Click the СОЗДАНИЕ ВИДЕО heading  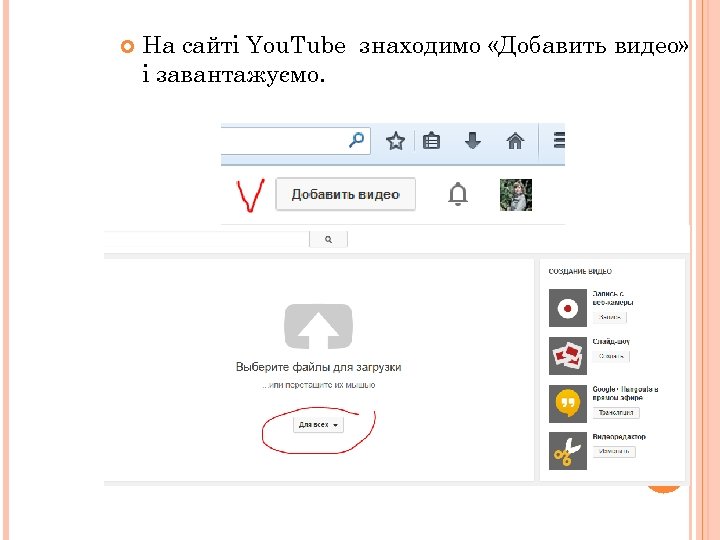click(580, 271)
